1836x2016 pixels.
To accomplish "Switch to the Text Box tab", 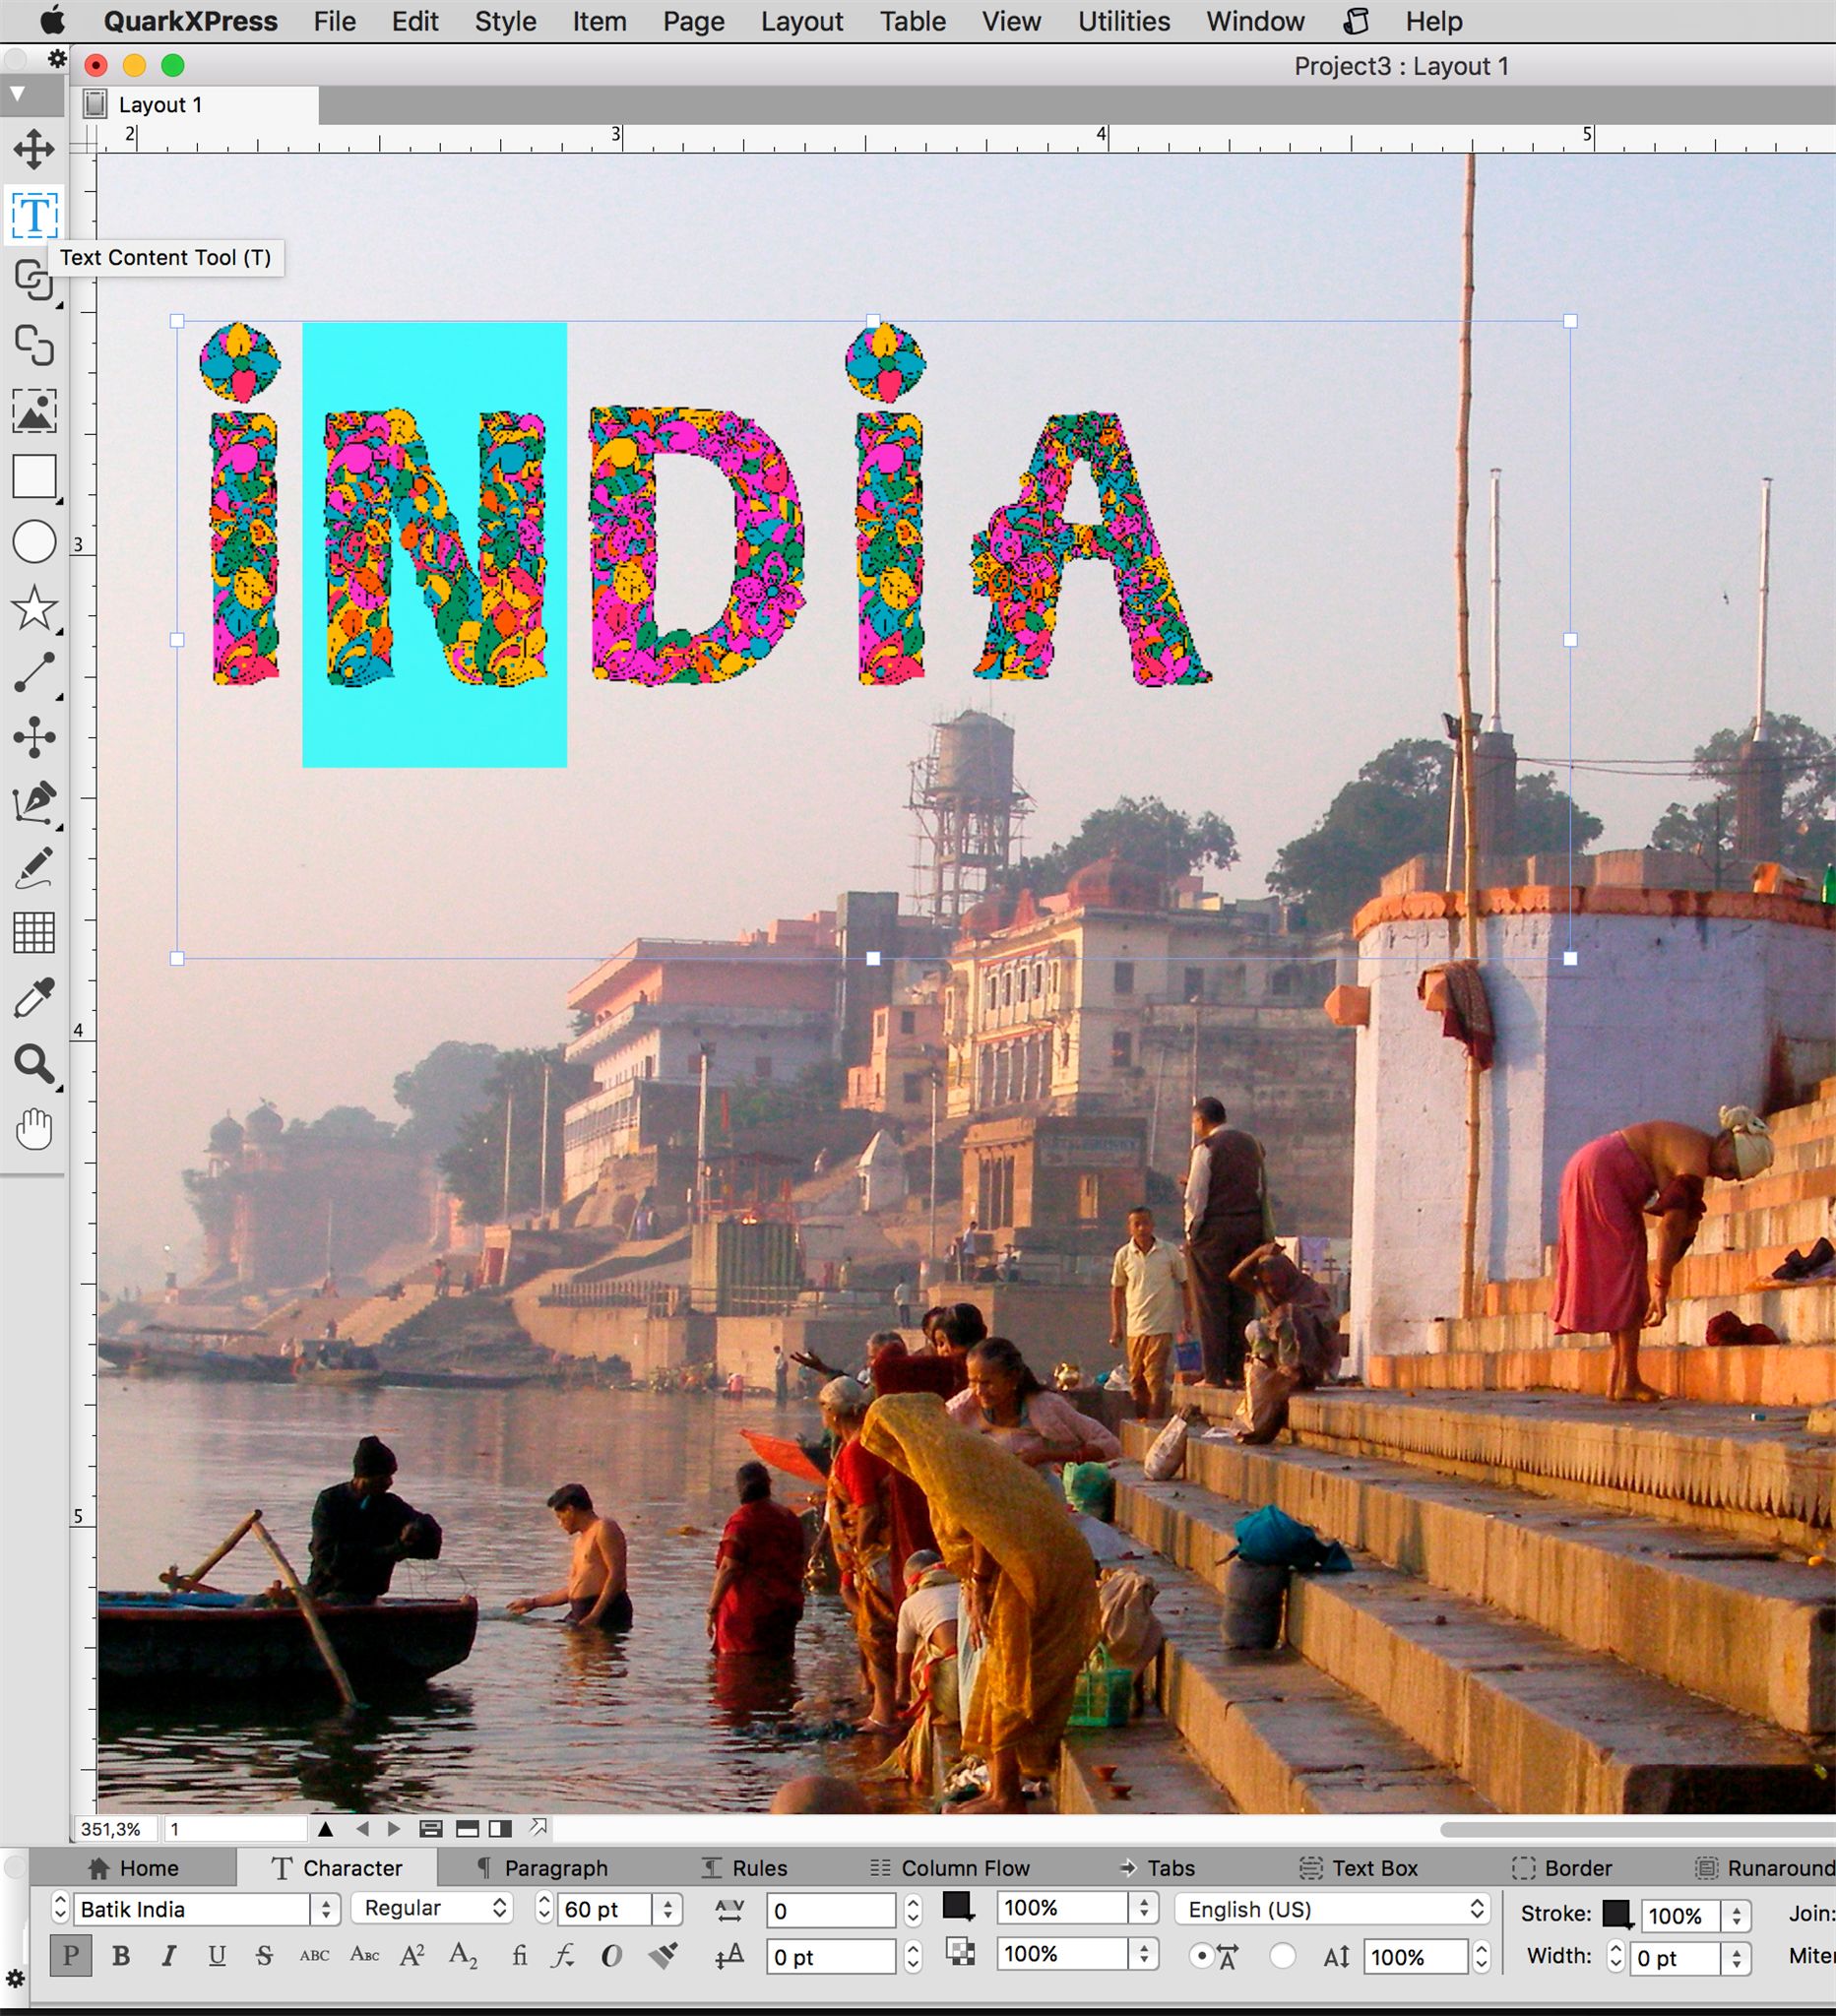I will (1360, 1868).
